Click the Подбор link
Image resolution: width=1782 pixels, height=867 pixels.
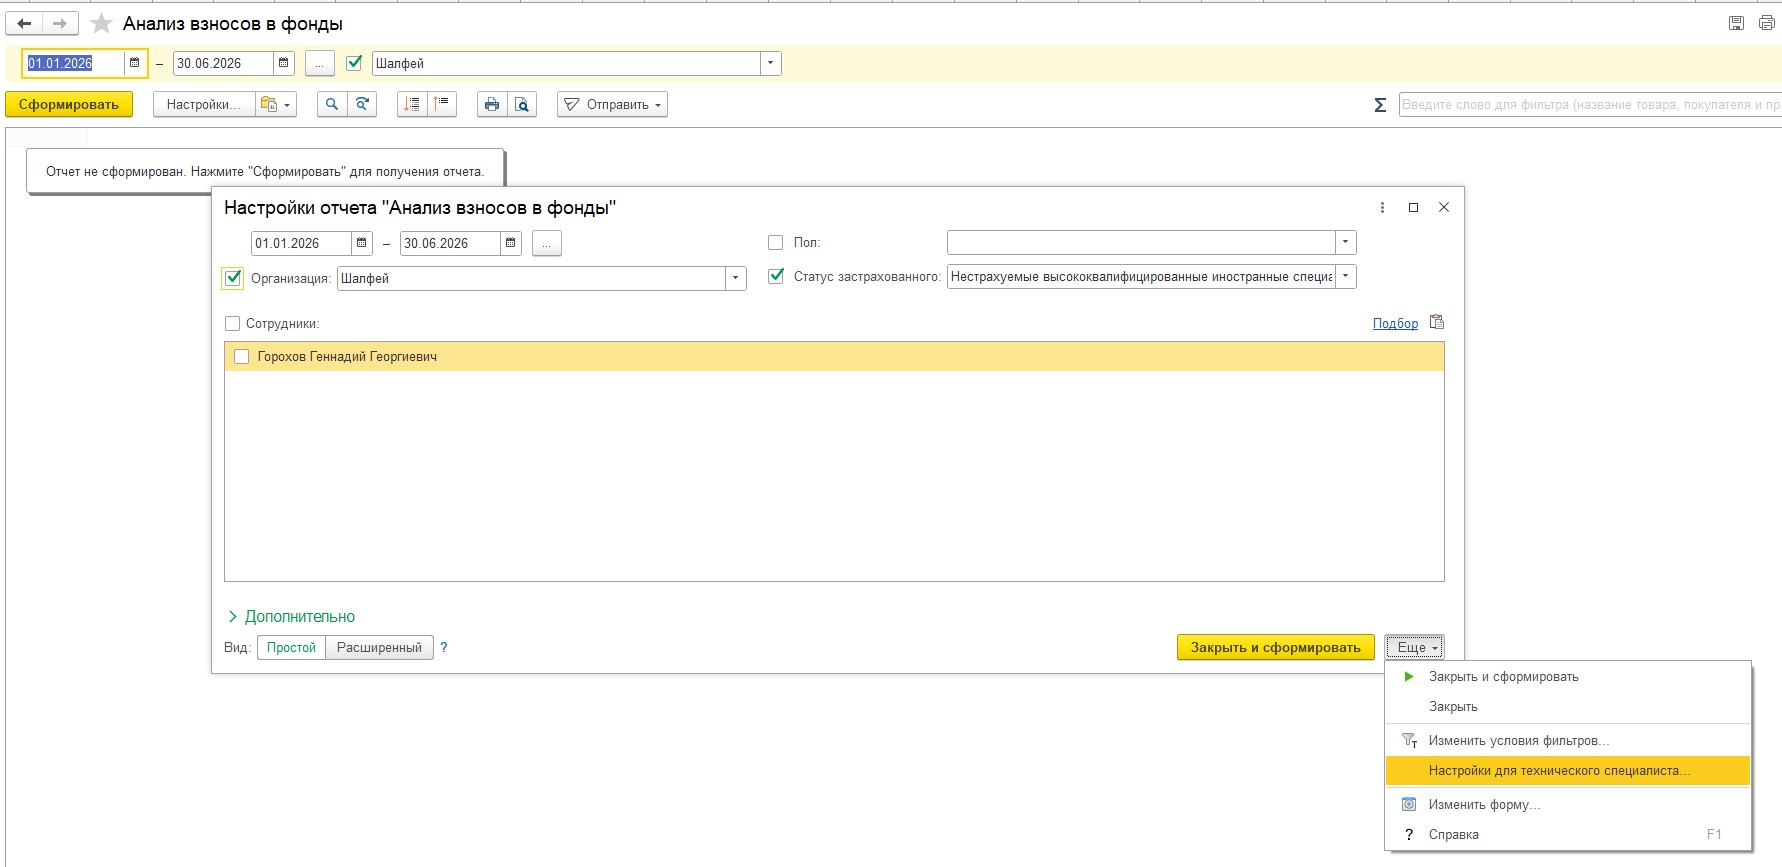click(1395, 323)
